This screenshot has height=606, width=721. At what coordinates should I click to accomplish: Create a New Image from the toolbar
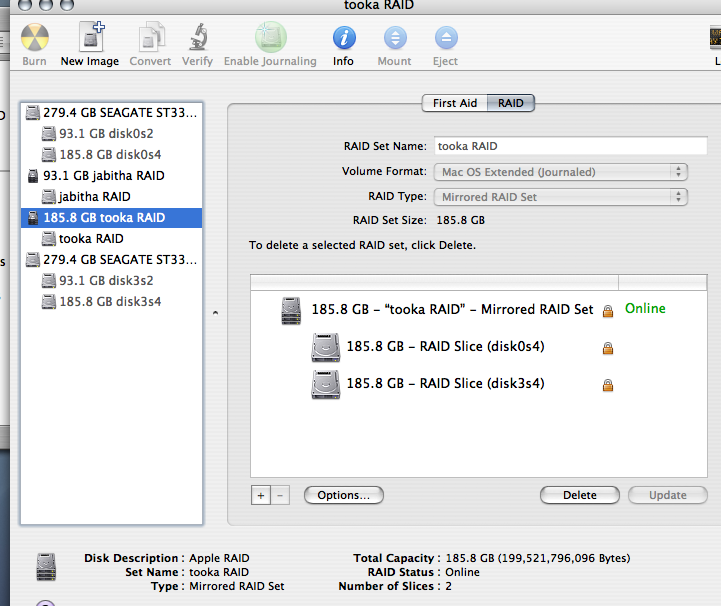click(x=91, y=37)
